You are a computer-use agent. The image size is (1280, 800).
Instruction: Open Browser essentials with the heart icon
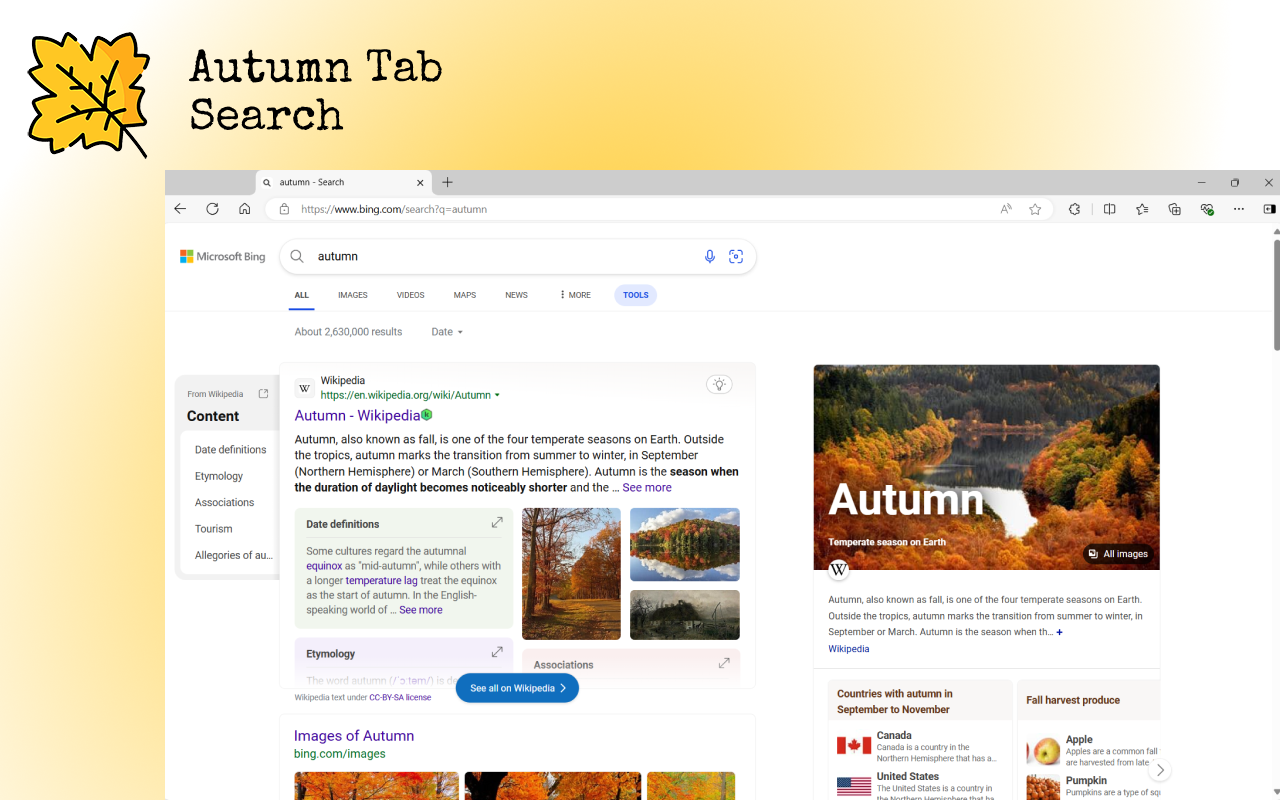coord(1206,209)
